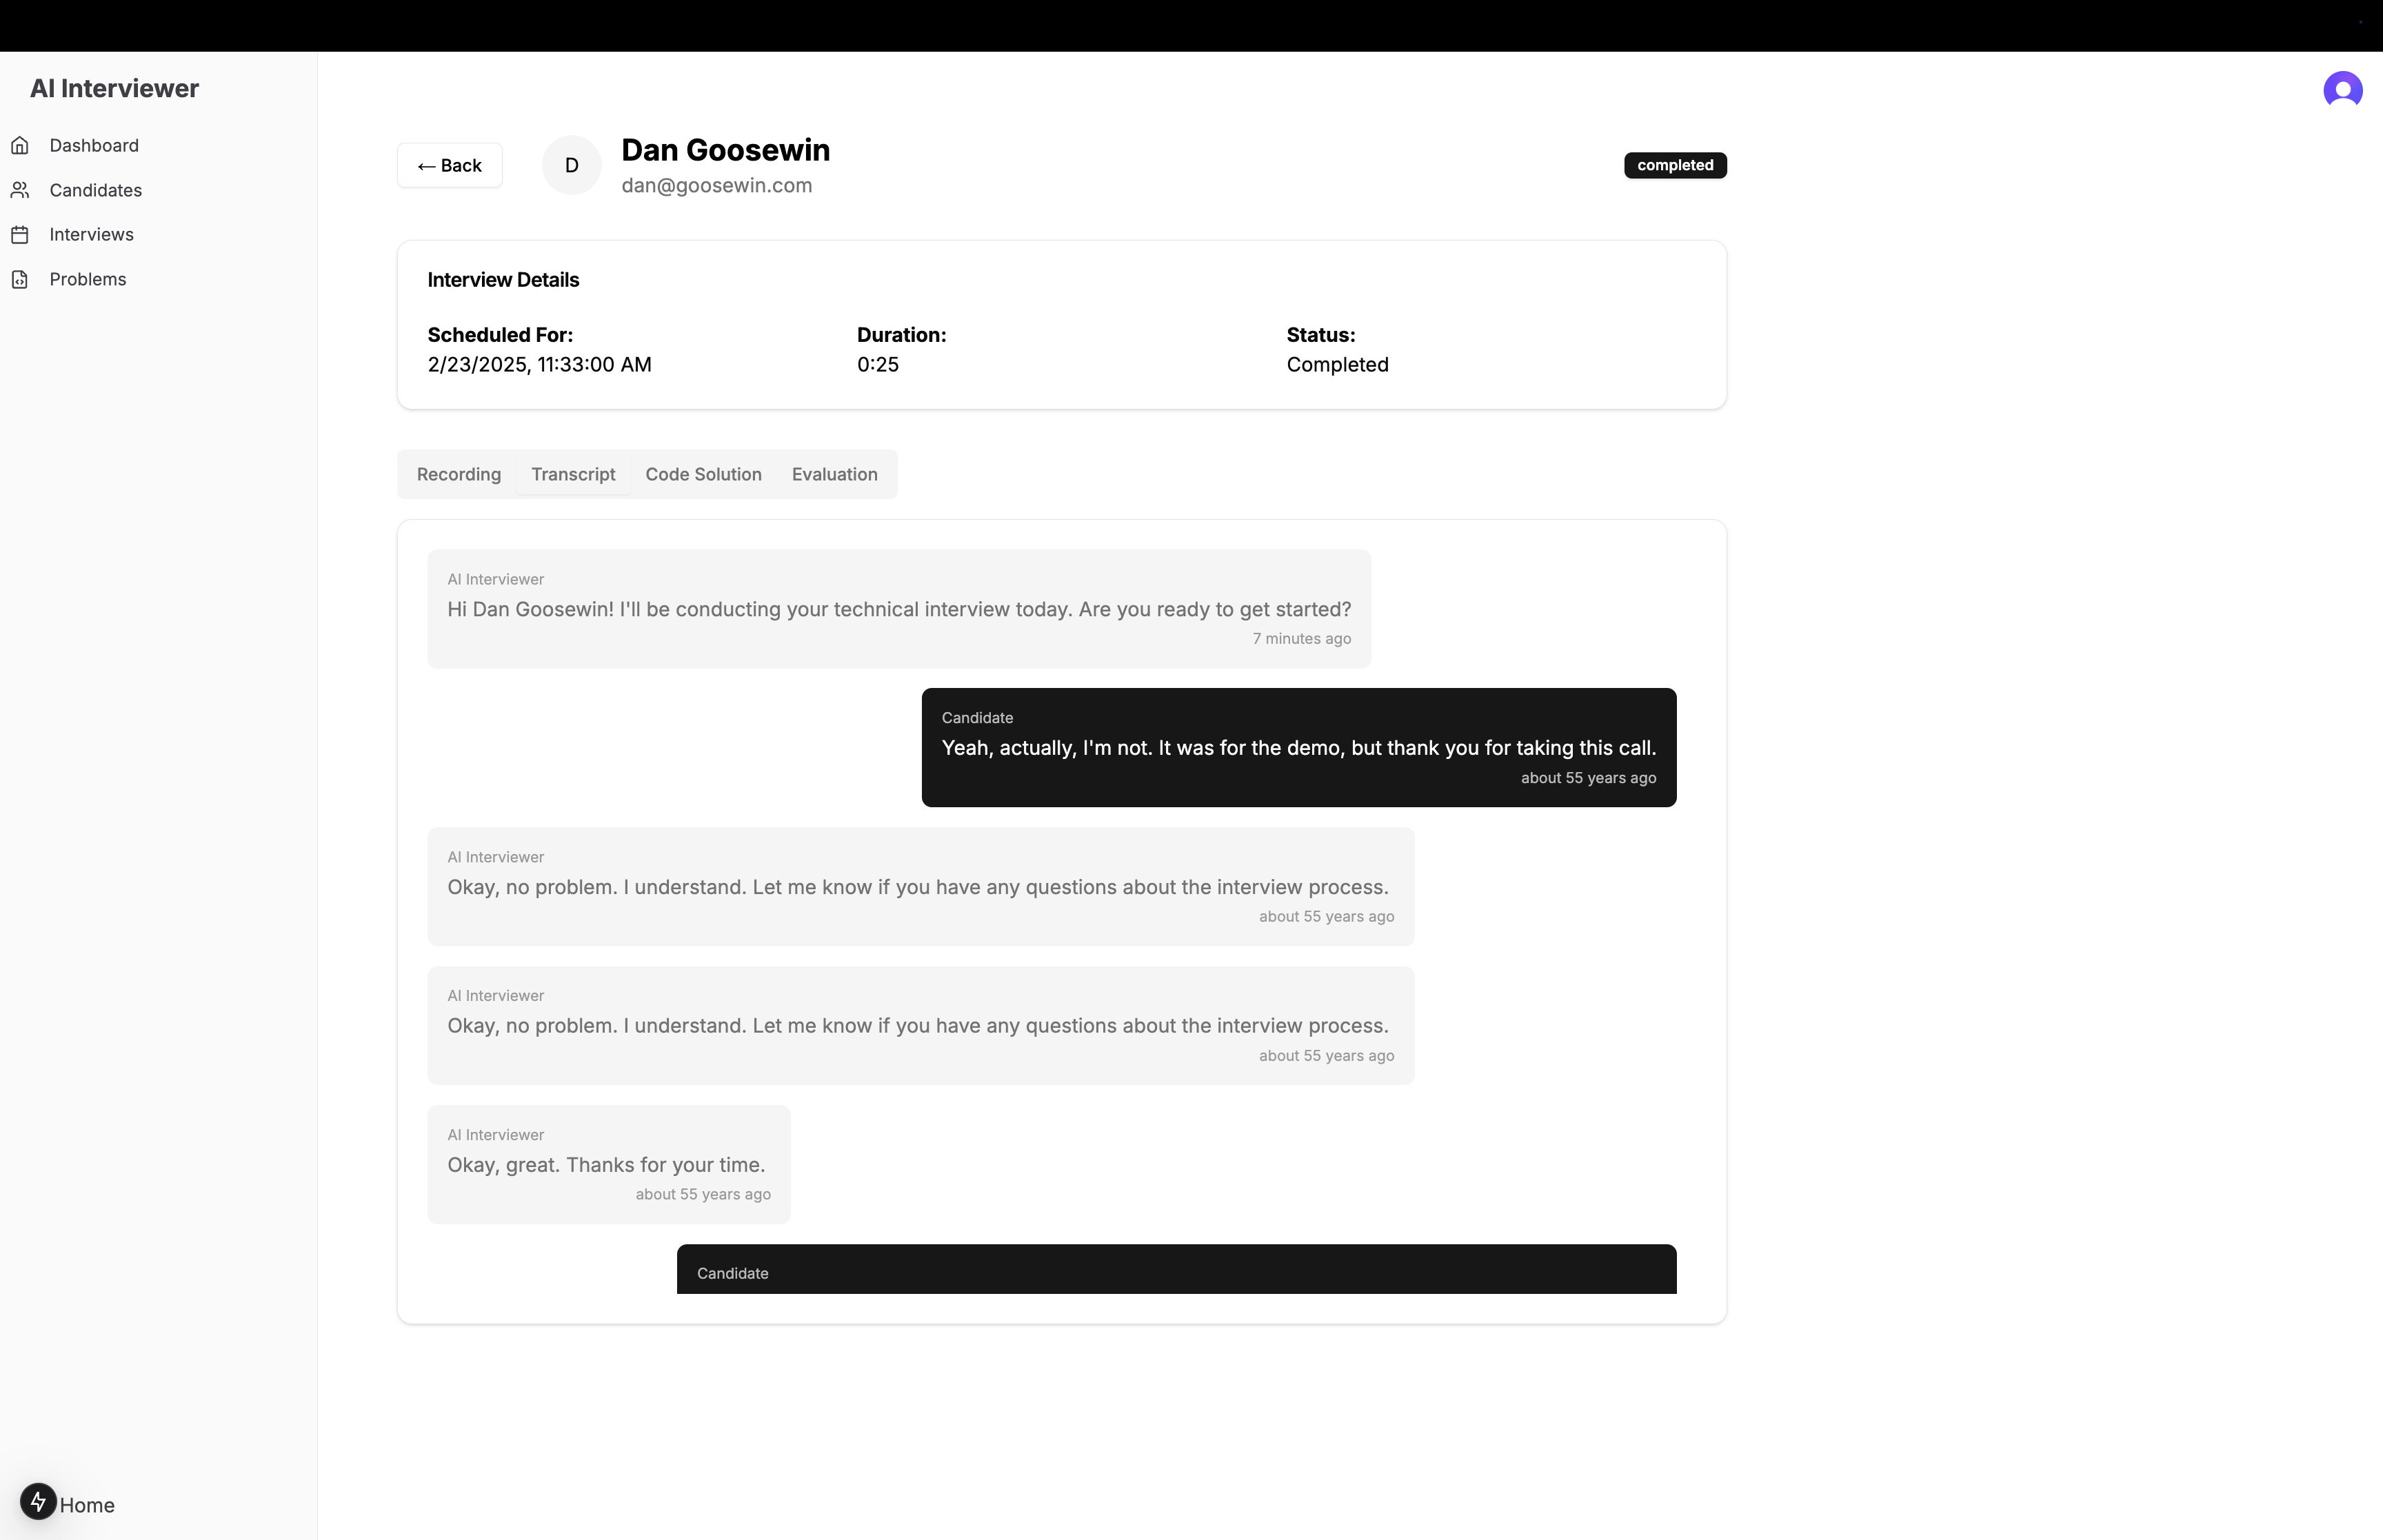Viewport: 2383px width, 1540px height.
Task: Click the lightning bolt icon at bottom-left
Action: pos(38,1502)
